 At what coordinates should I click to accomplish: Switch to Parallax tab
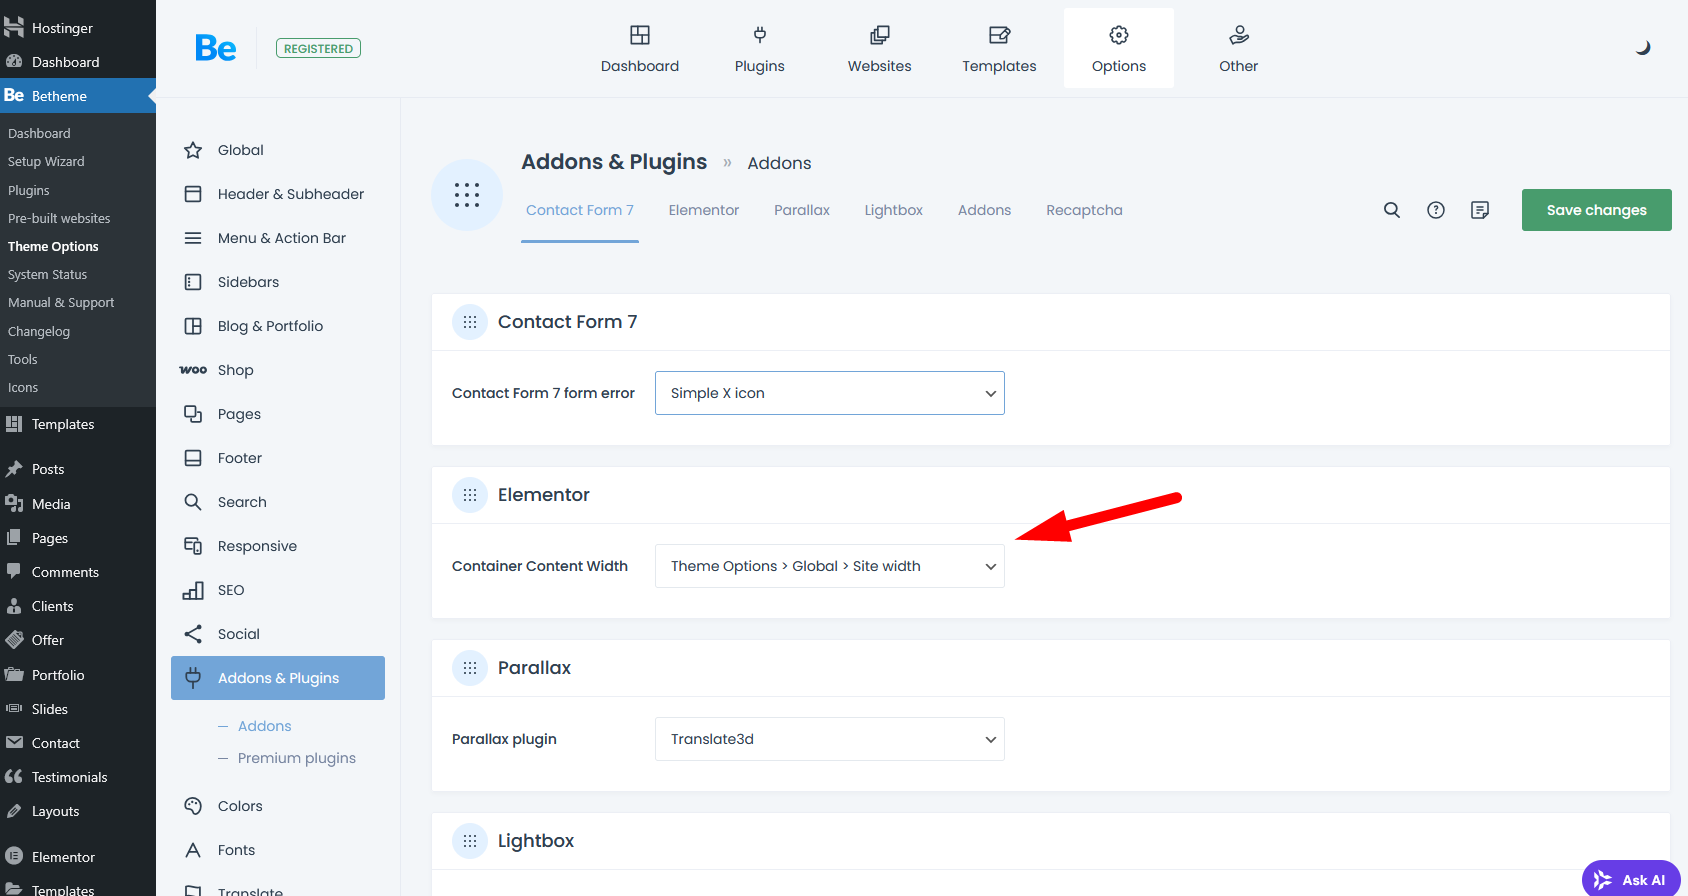(x=802, y=210)
